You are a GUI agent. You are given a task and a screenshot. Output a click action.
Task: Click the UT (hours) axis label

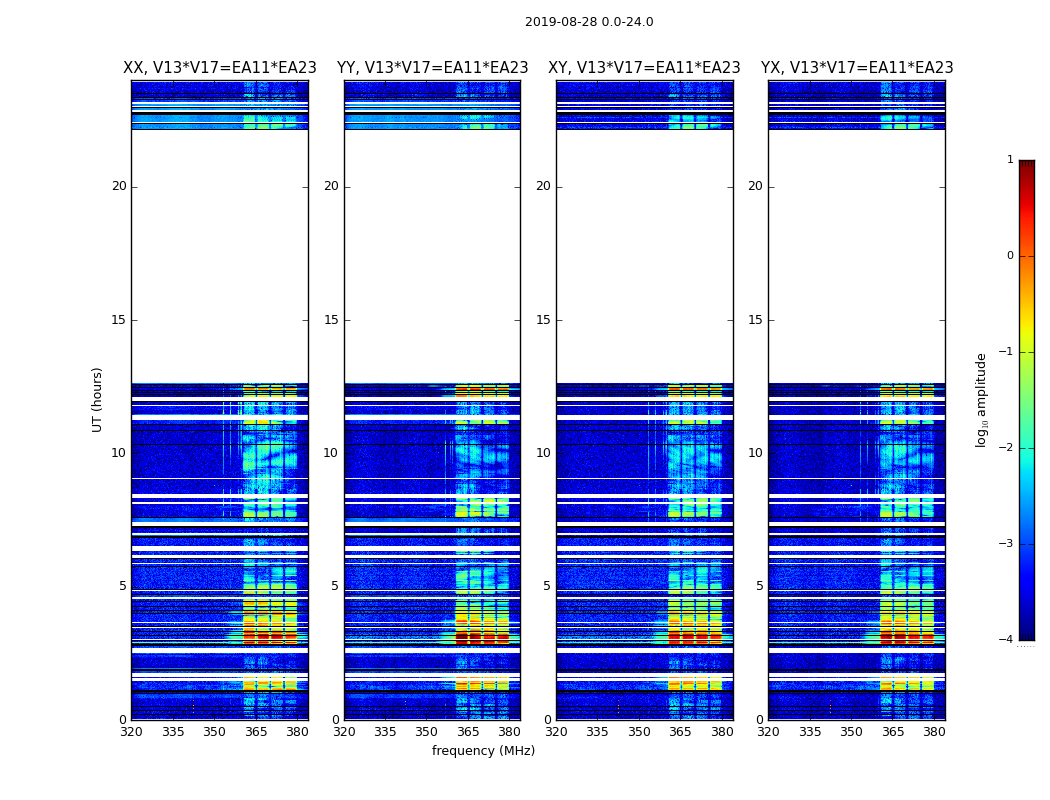click(x=98, y=399)
